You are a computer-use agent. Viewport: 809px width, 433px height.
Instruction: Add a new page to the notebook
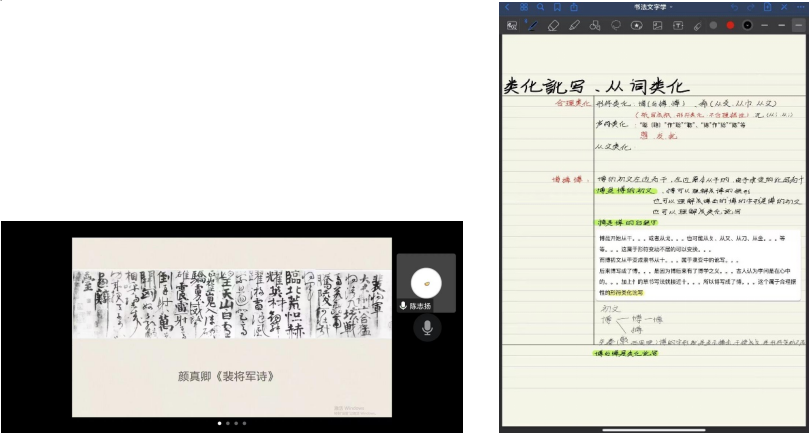point(768,7)
